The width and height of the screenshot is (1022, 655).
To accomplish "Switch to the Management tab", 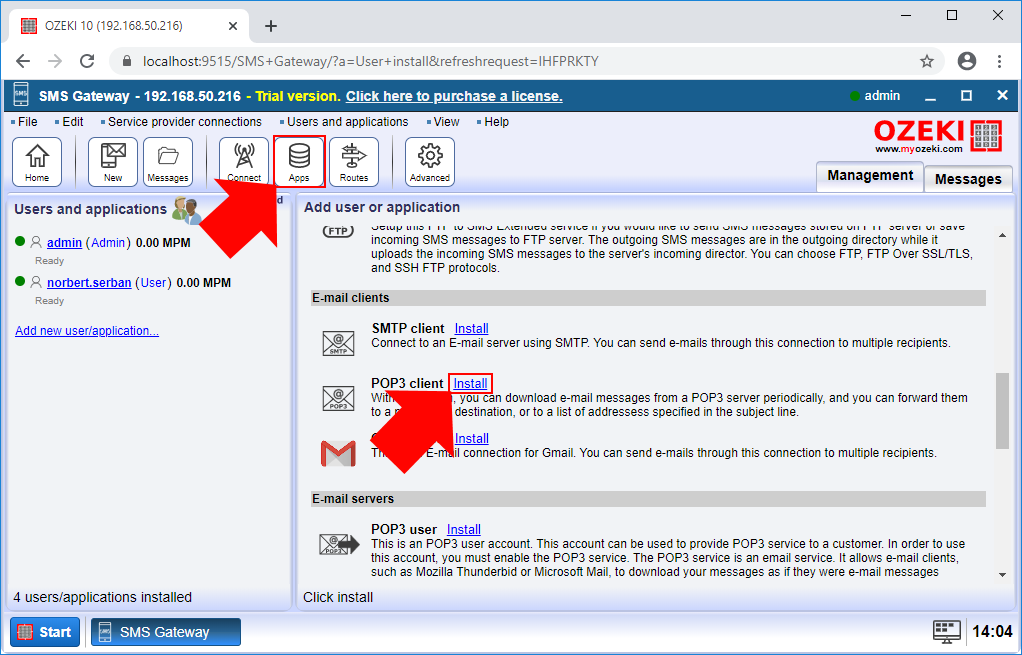I will (870, 176).
